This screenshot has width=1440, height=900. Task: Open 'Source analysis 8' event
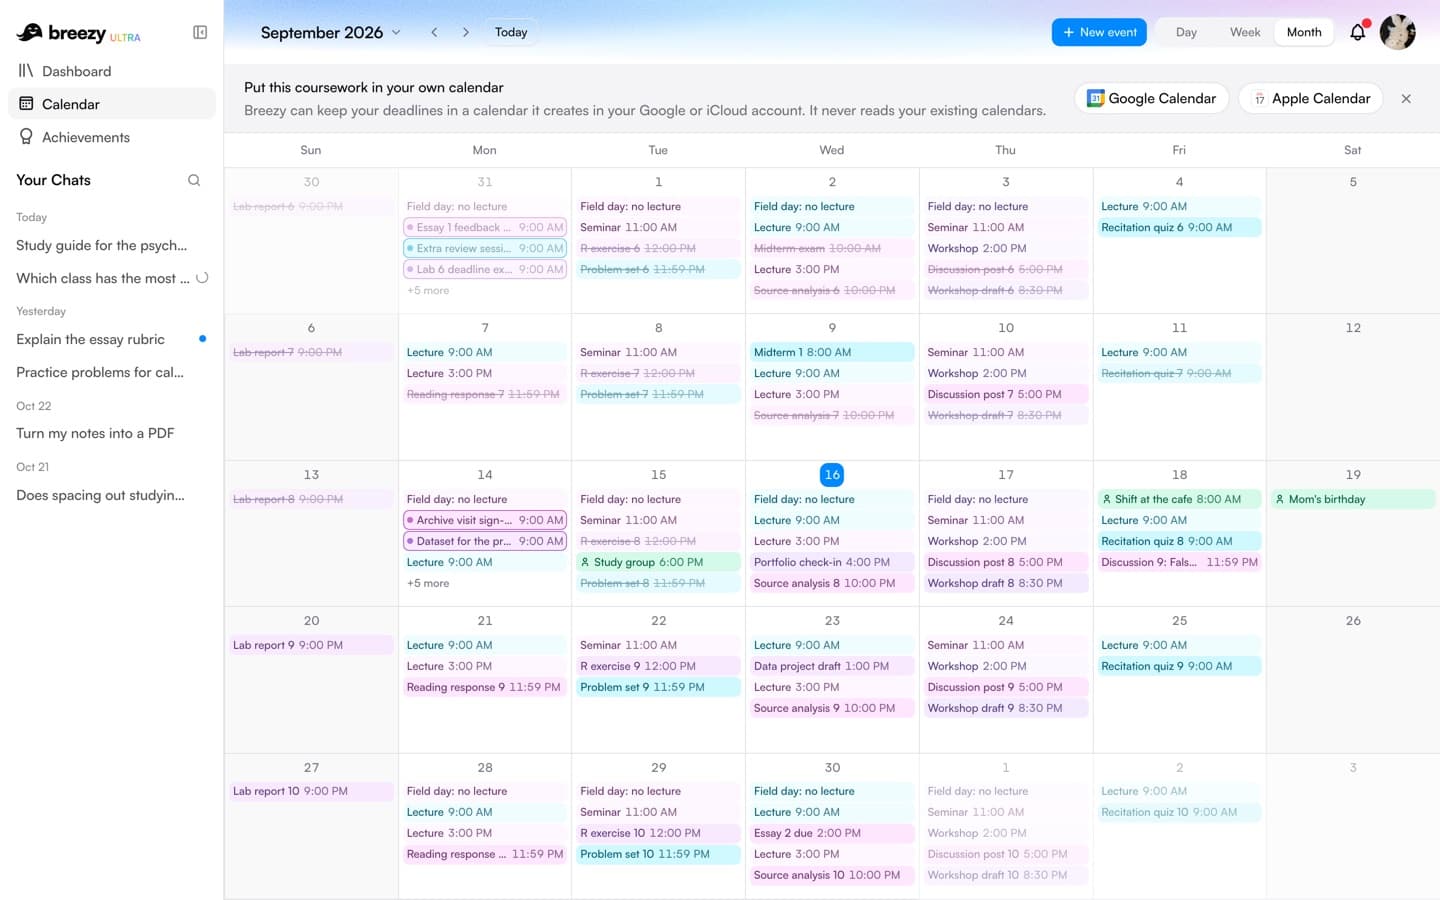pyautogui.click(x=832, y=583)
